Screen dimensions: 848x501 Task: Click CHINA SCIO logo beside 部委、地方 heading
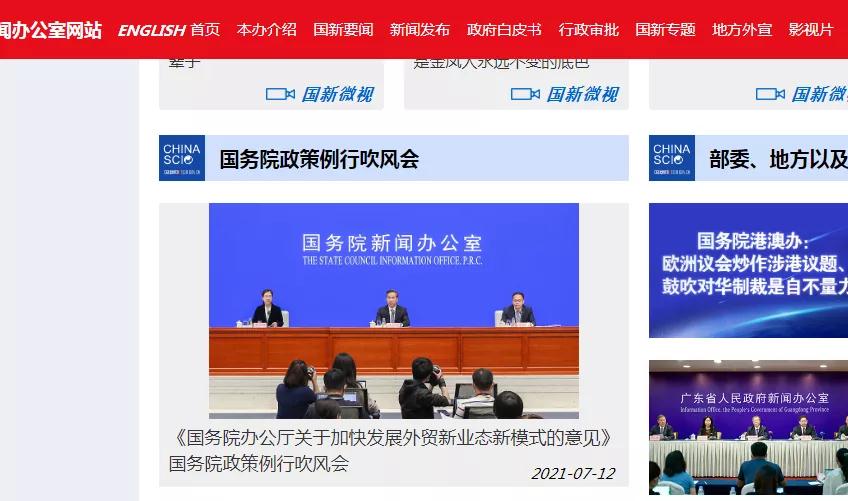672,158
